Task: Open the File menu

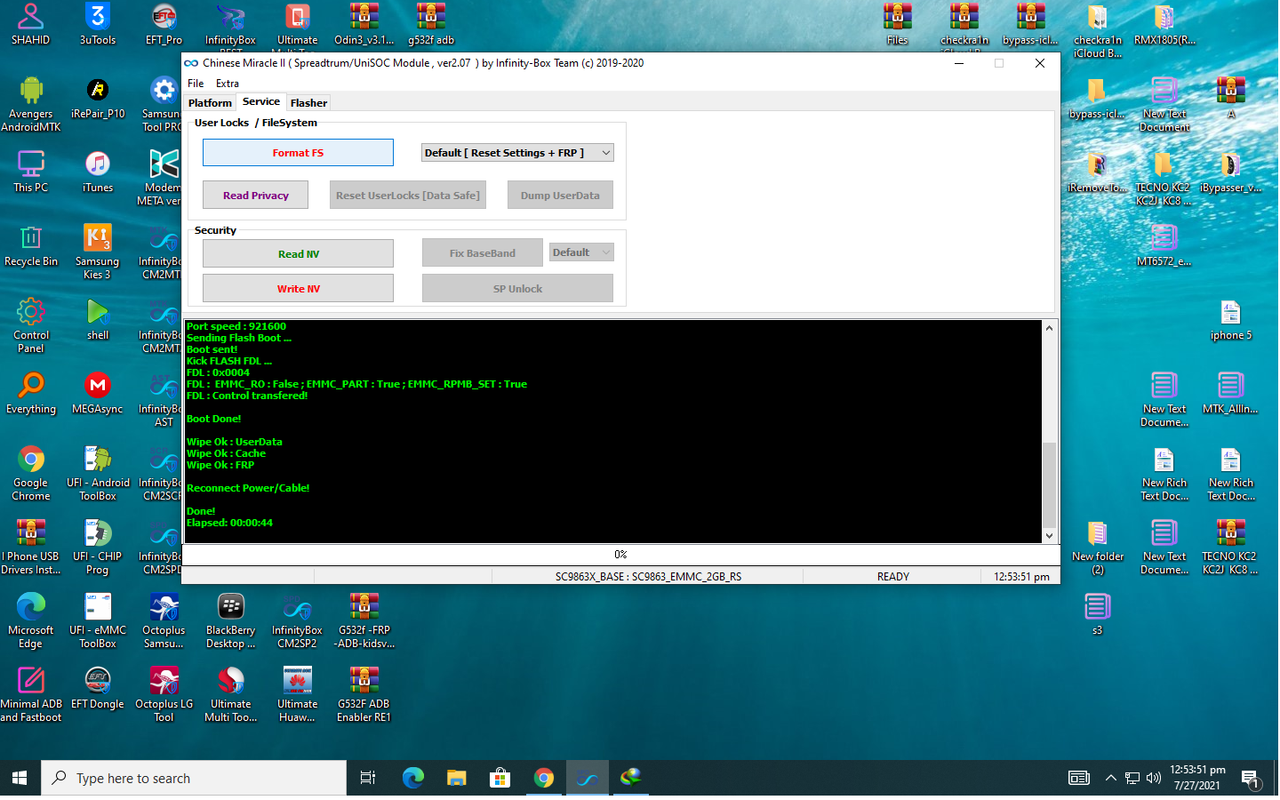Action: pyautogui.click(x=196, y=83)
